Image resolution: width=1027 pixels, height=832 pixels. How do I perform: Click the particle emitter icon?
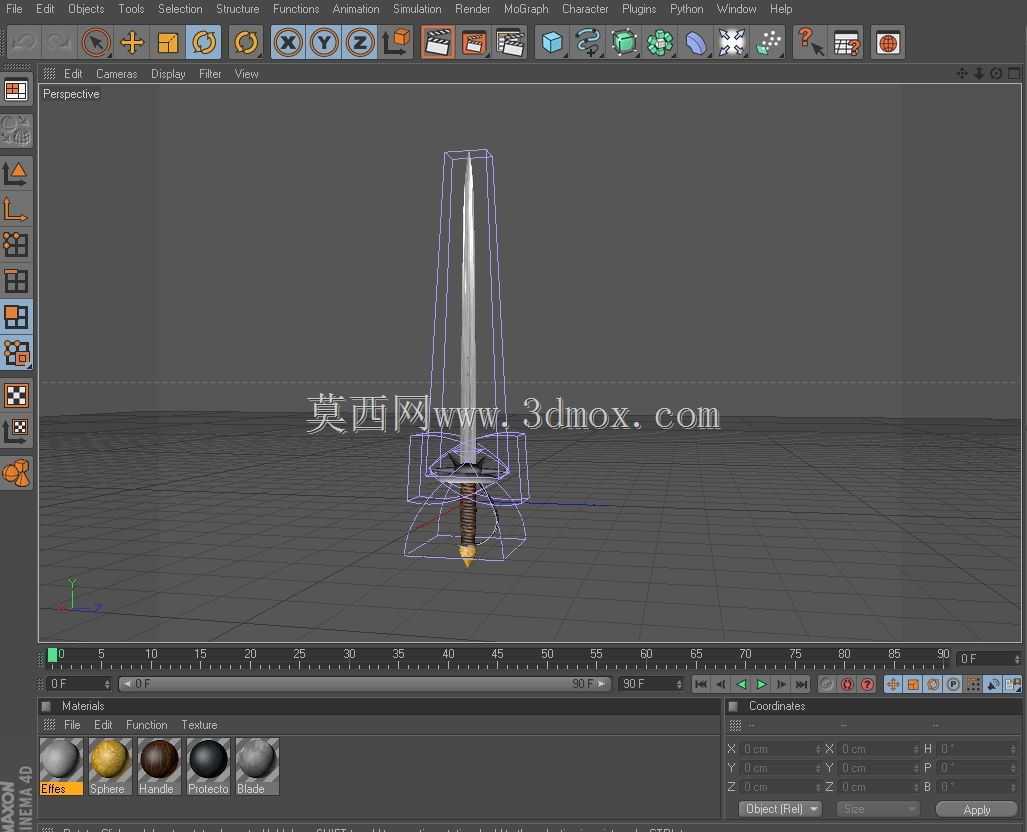pyautogui.click(x=768, y=43)
